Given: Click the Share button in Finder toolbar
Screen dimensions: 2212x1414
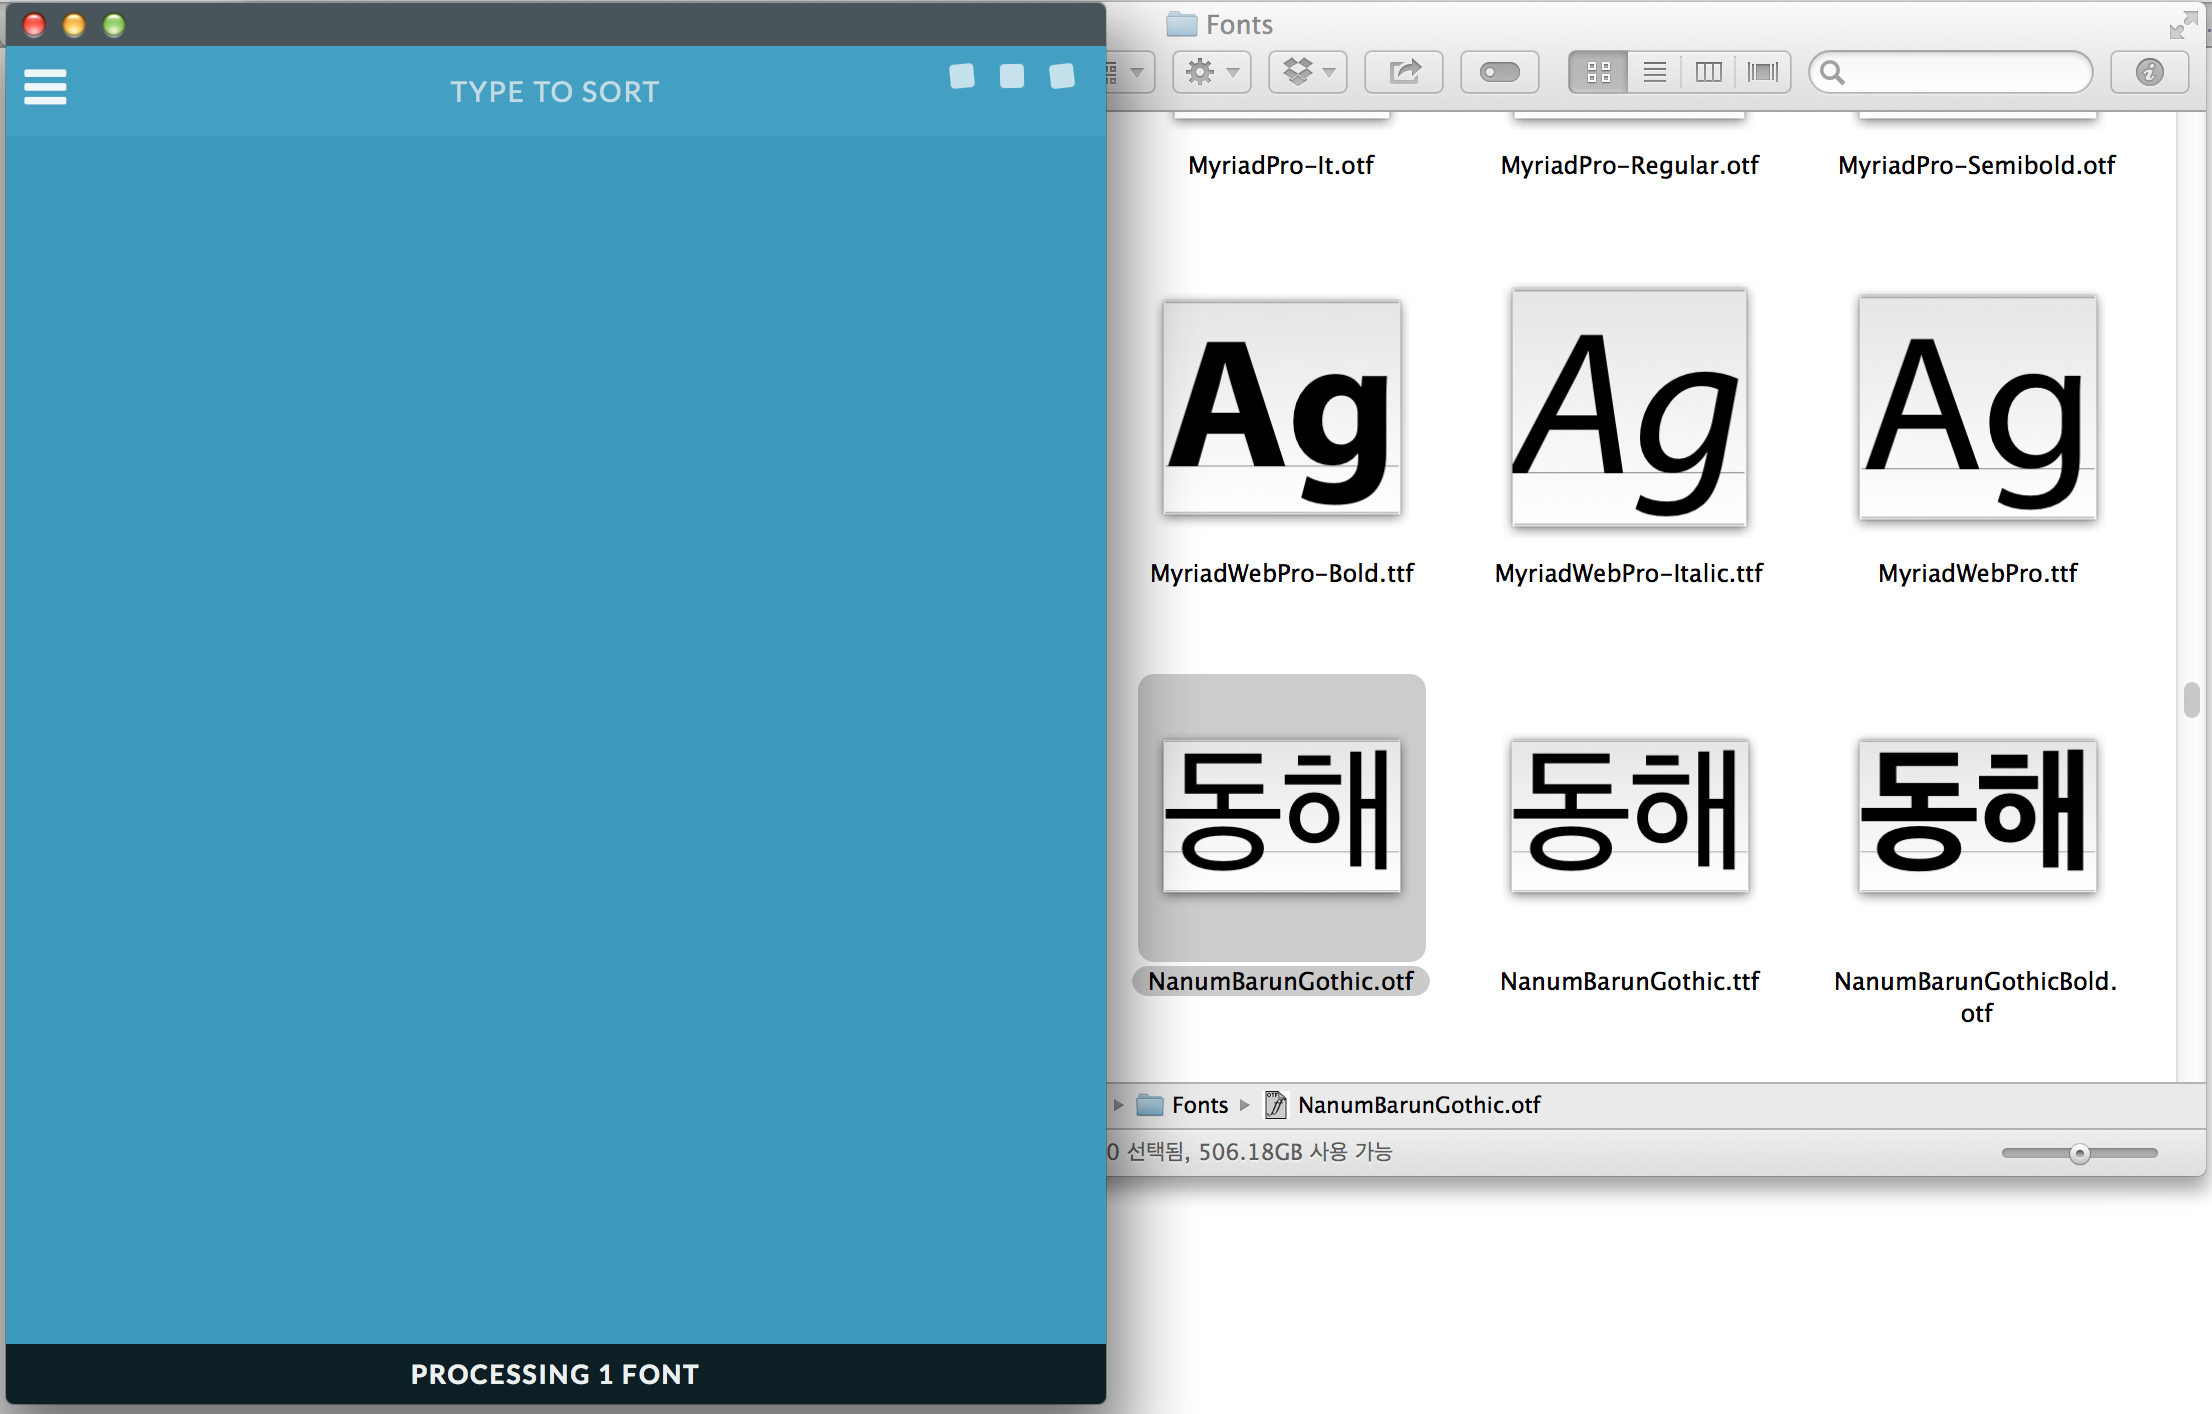Looking at the screenshot, I should [1404, 72].
